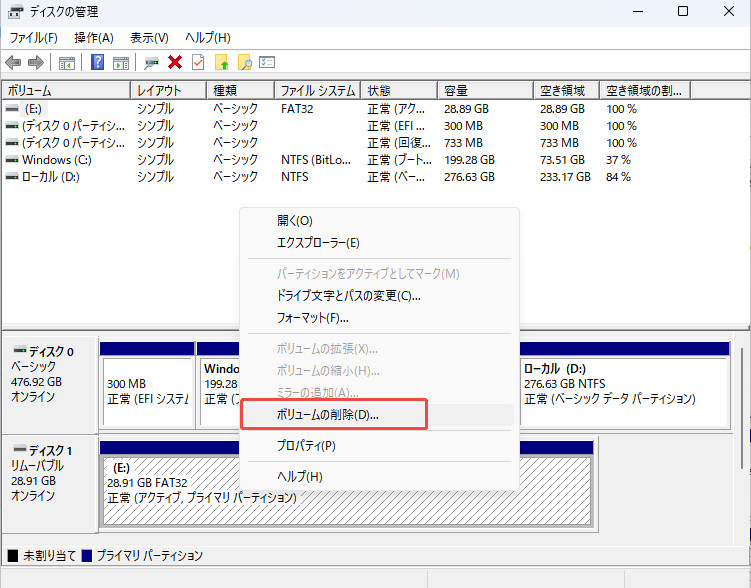Open the 表示(V) menu
Image resolution: width=751 pixels, height=588 pixels.
click(x=149, y=37)
